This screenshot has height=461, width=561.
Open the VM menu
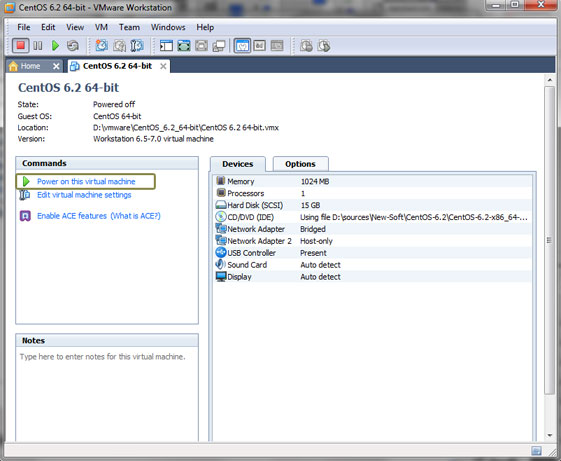click(101, 27)
